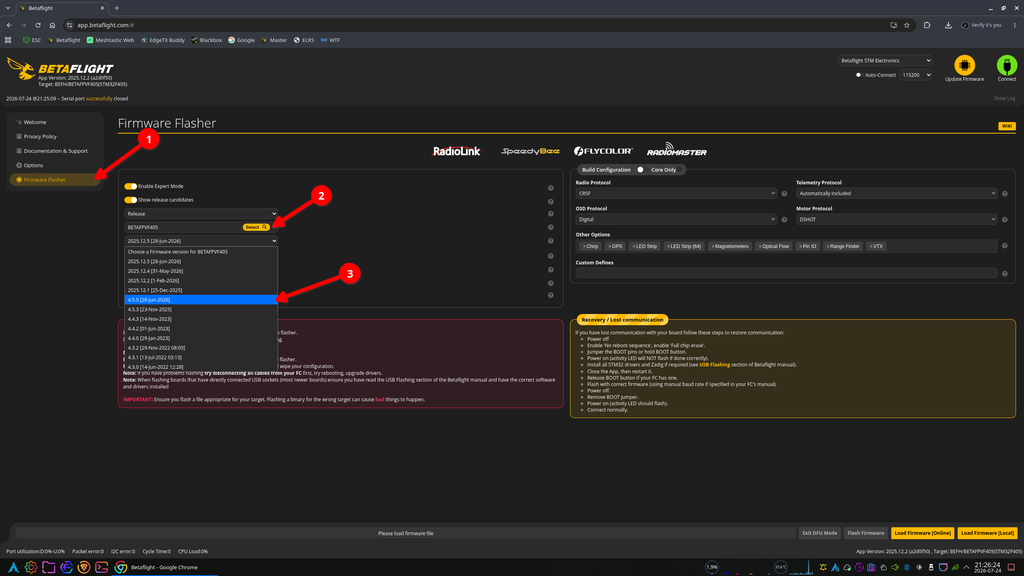Click the OSD Protocol help icon
Image resolution: width=1024 pixels, height=576 pixels.
coord(784,219)
